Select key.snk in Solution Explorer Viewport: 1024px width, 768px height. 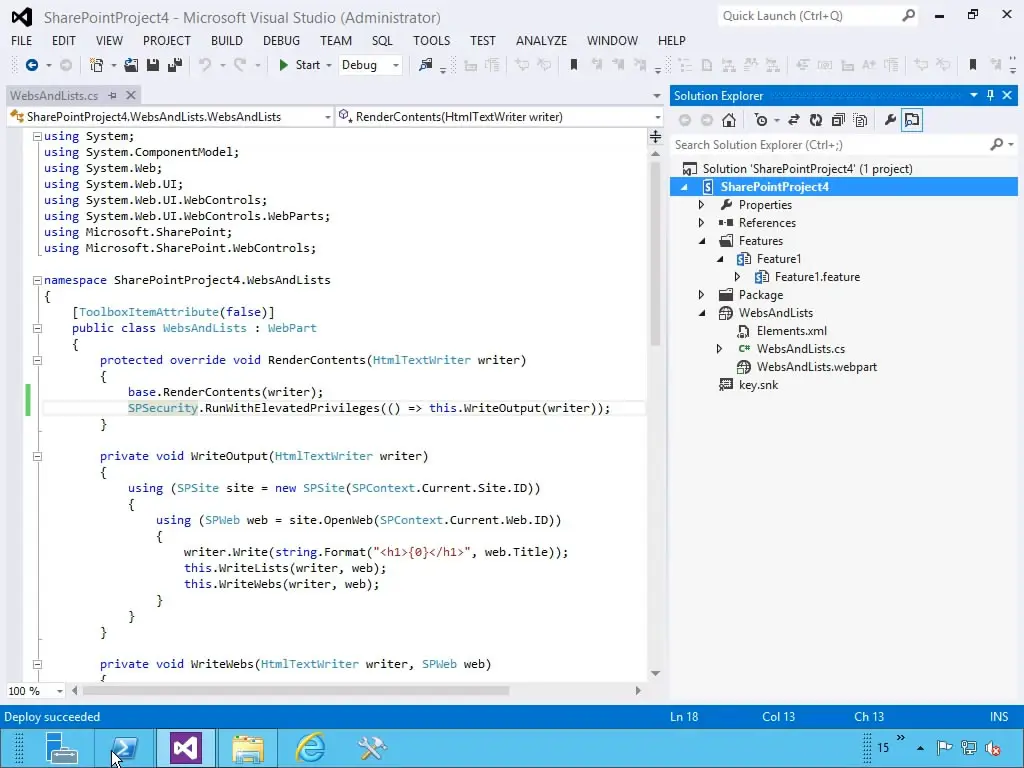coord(758,385)
